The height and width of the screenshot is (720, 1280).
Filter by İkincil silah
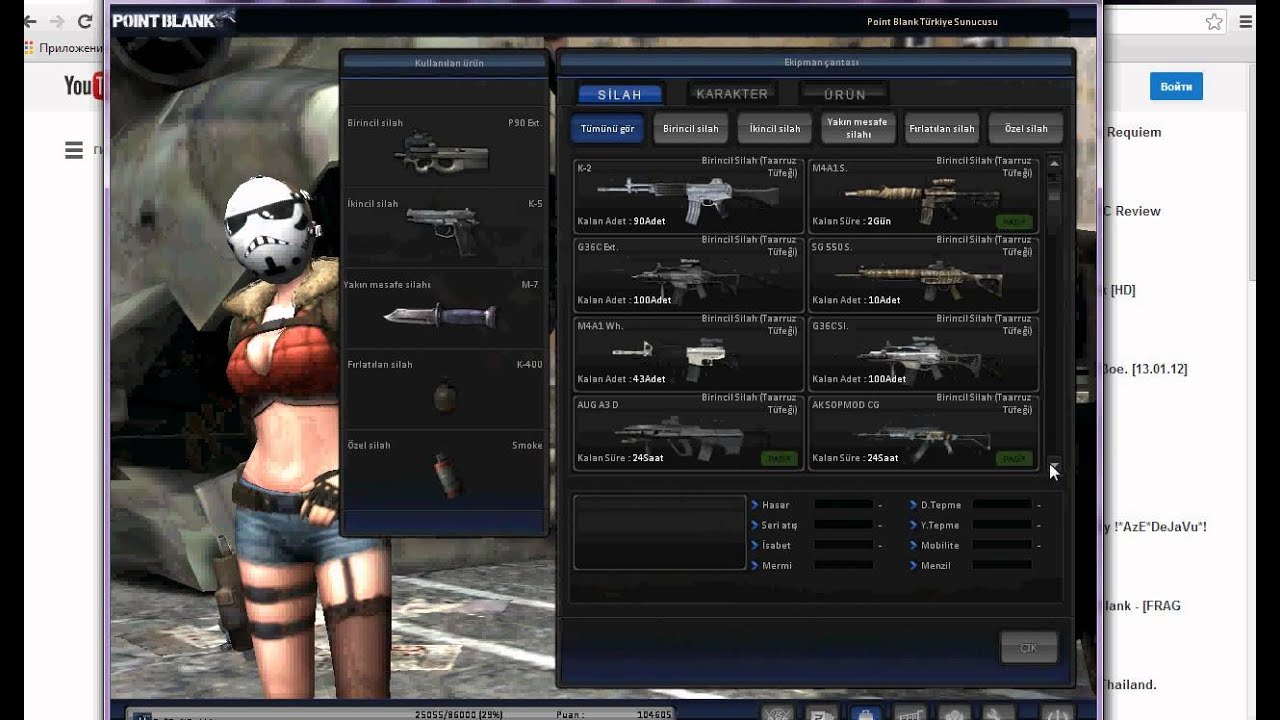coord(775,128)
